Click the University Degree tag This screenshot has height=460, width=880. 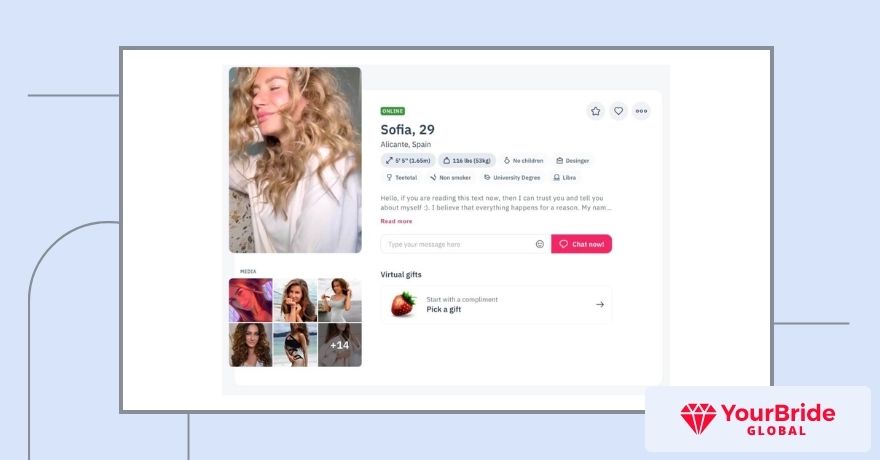pyautogui.click(x=512, y=177)
